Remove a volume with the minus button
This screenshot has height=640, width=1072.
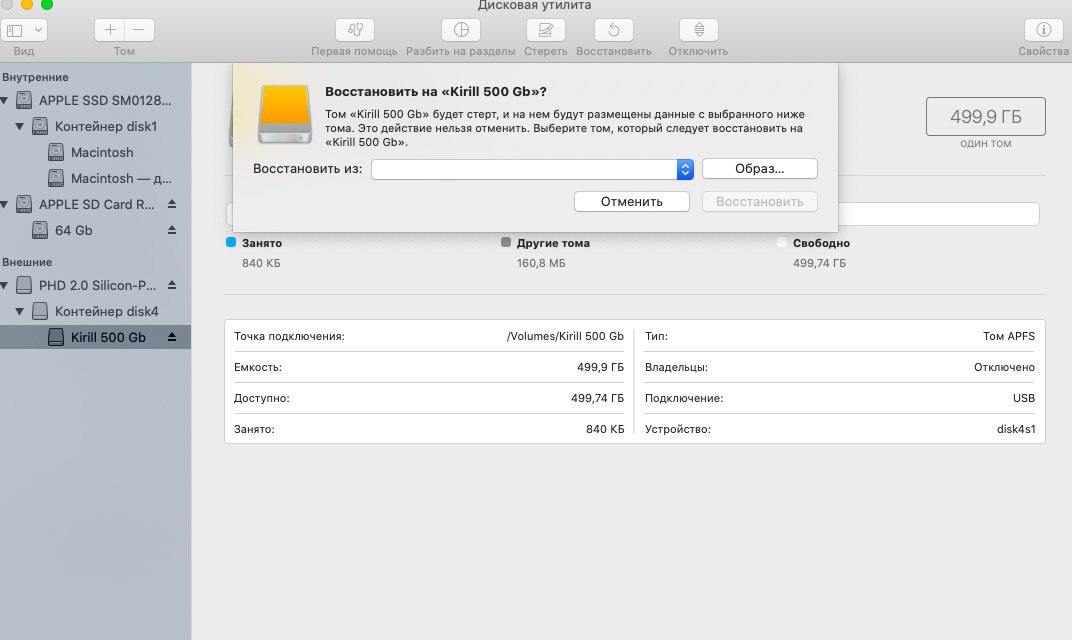pos(139,30)
